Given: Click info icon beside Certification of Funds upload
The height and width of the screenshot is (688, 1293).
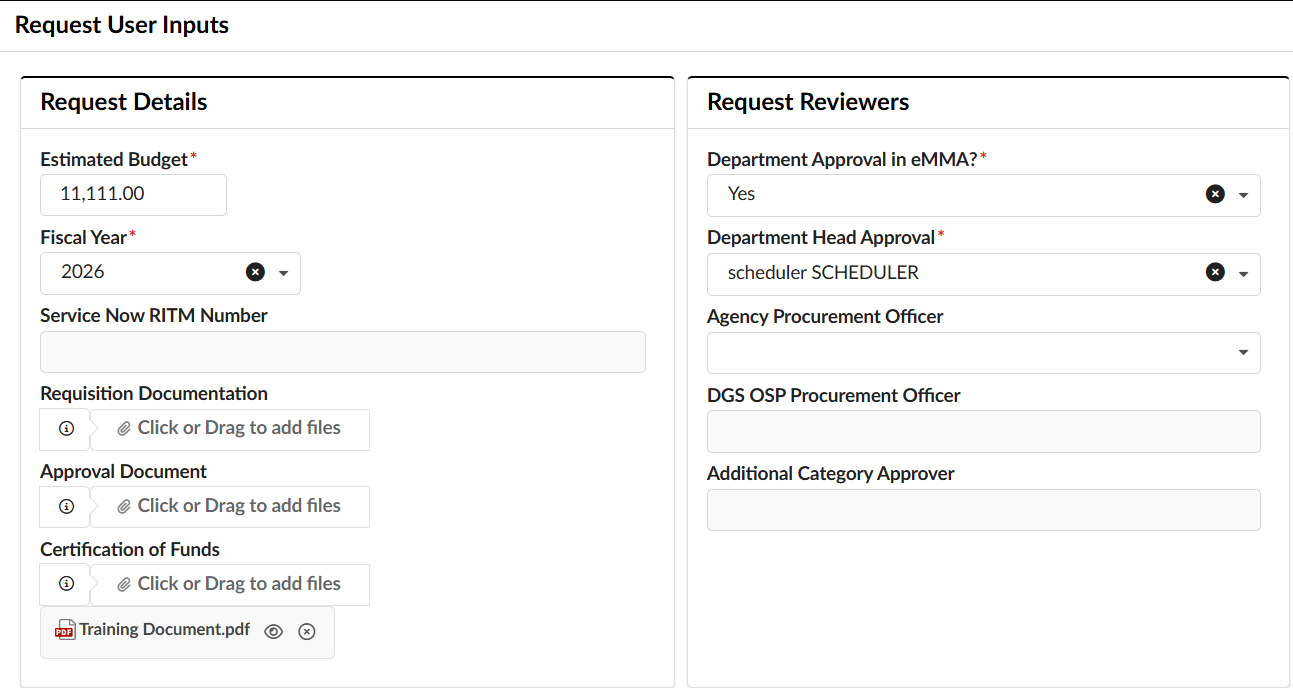Looking at the screenshot, I should (x=66, y=584).
